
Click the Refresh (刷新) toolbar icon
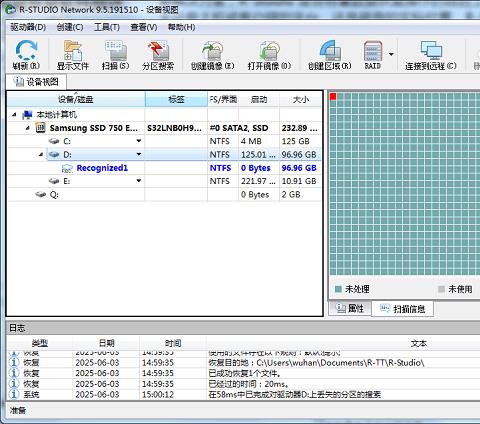coord(26,55)
